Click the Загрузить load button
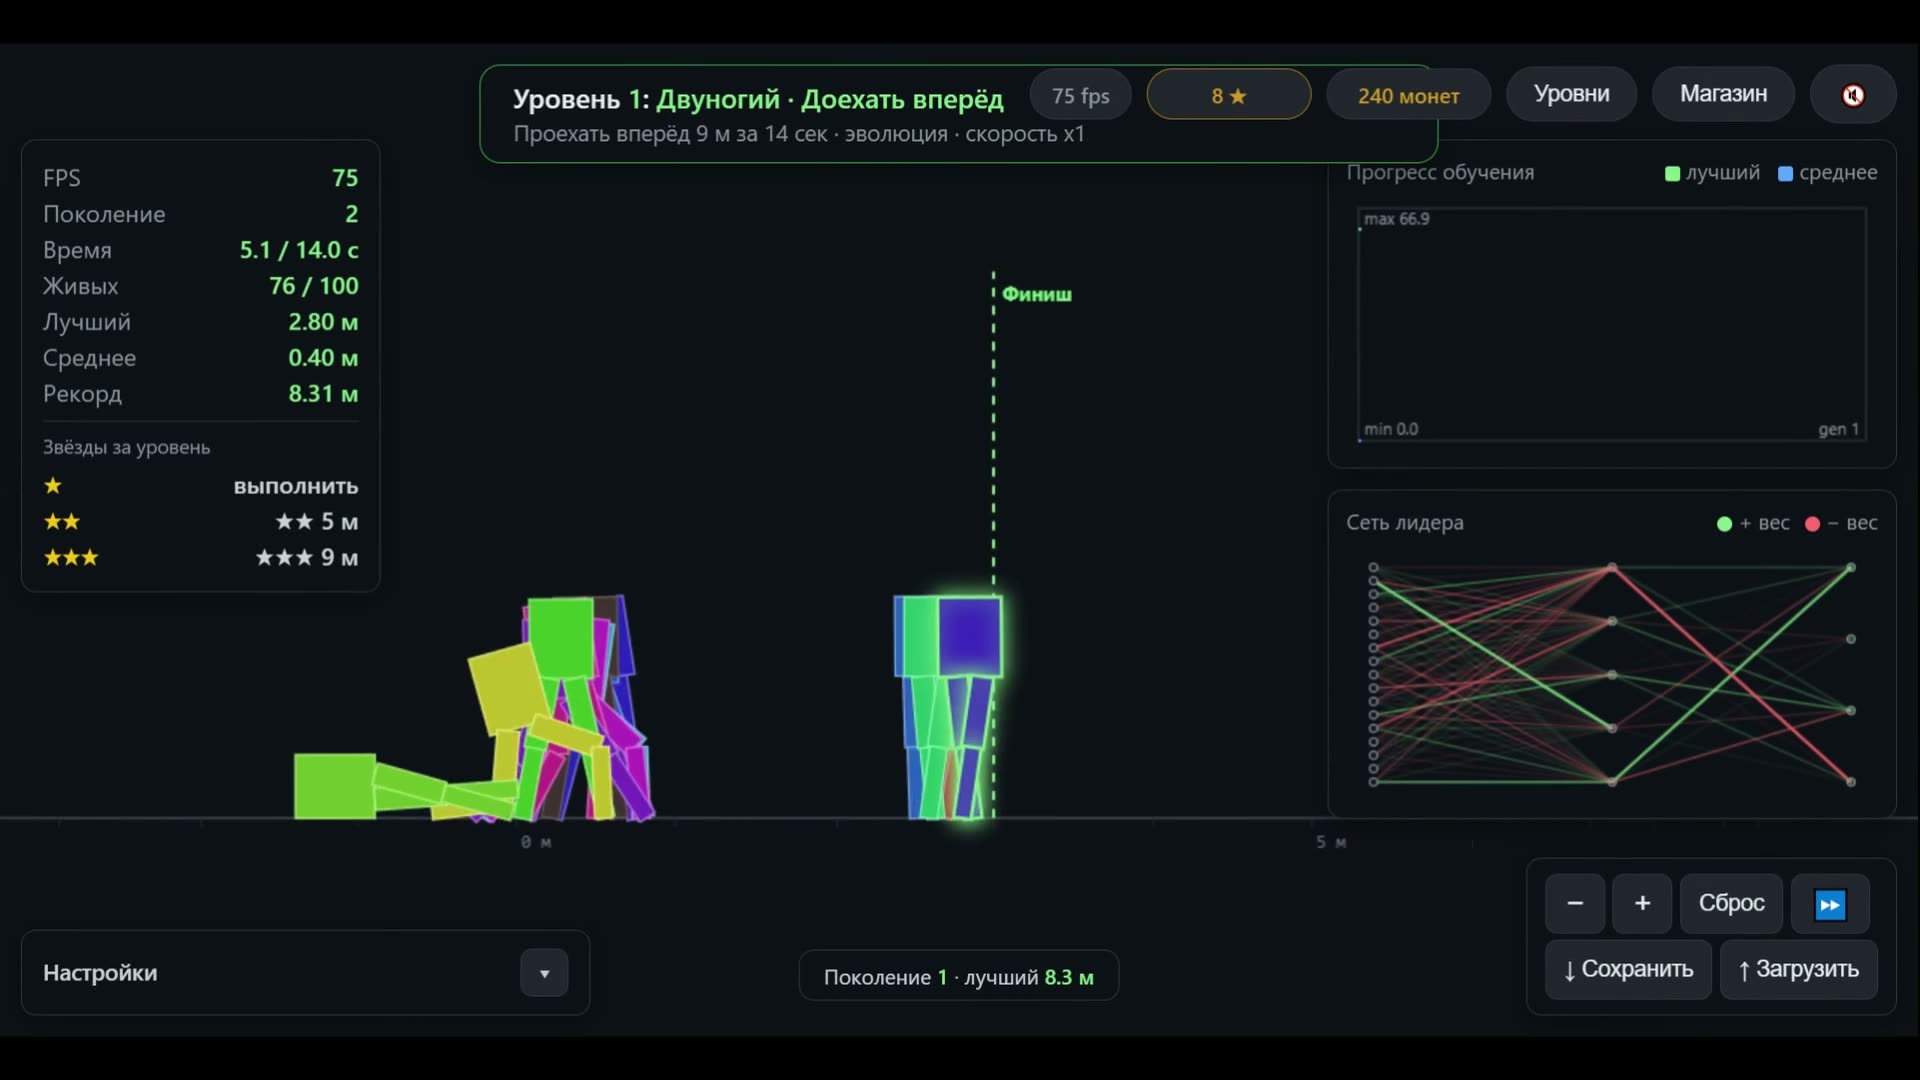 click(1798, 969)
